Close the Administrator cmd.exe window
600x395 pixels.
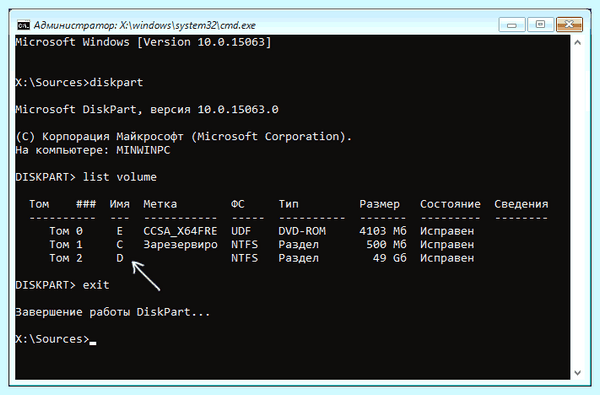[569, 25]
